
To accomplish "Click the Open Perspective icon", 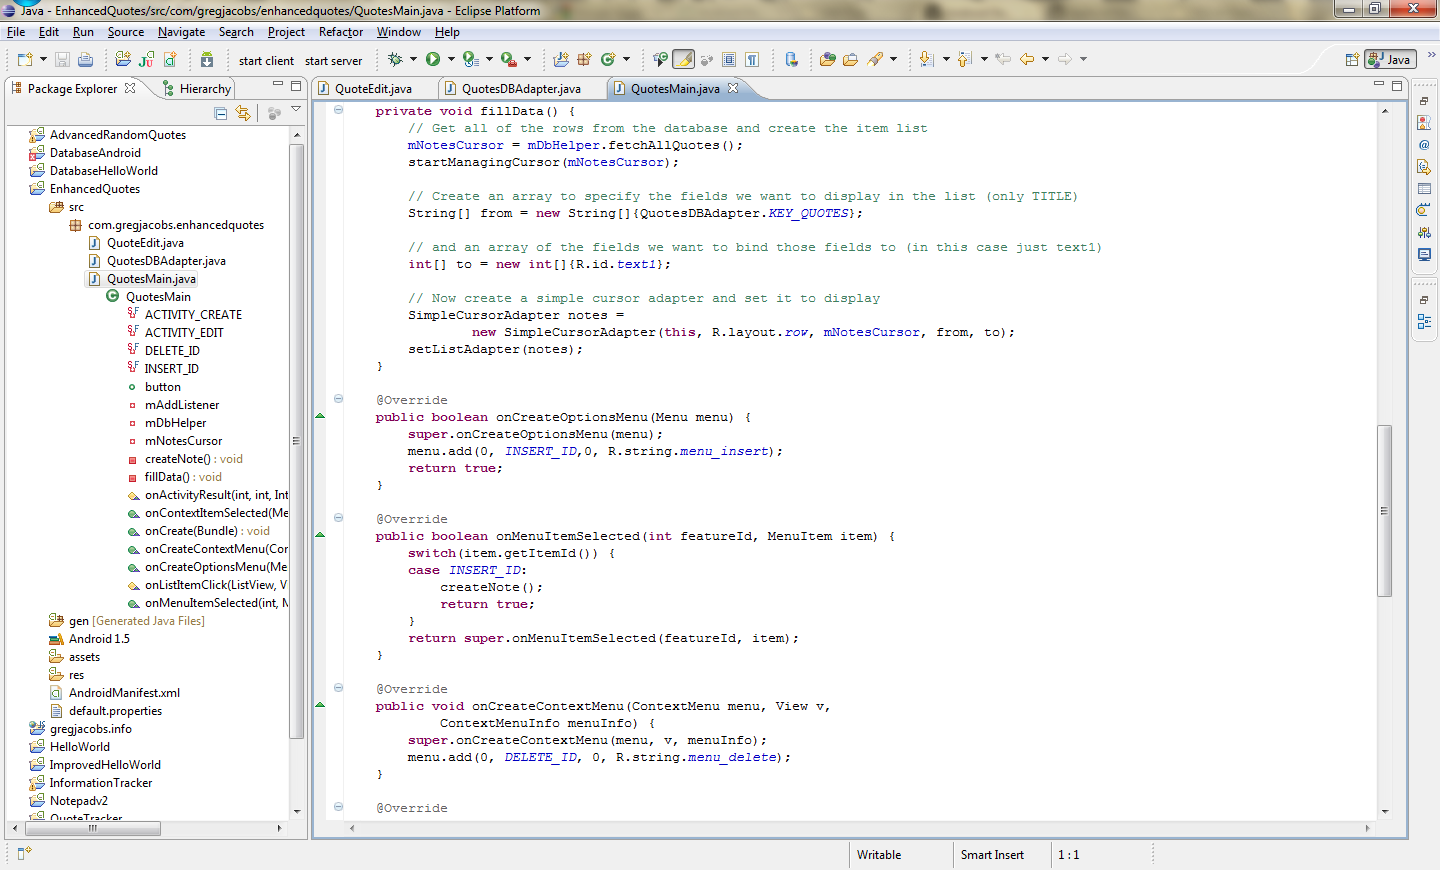I will [x=1351, y=60].
